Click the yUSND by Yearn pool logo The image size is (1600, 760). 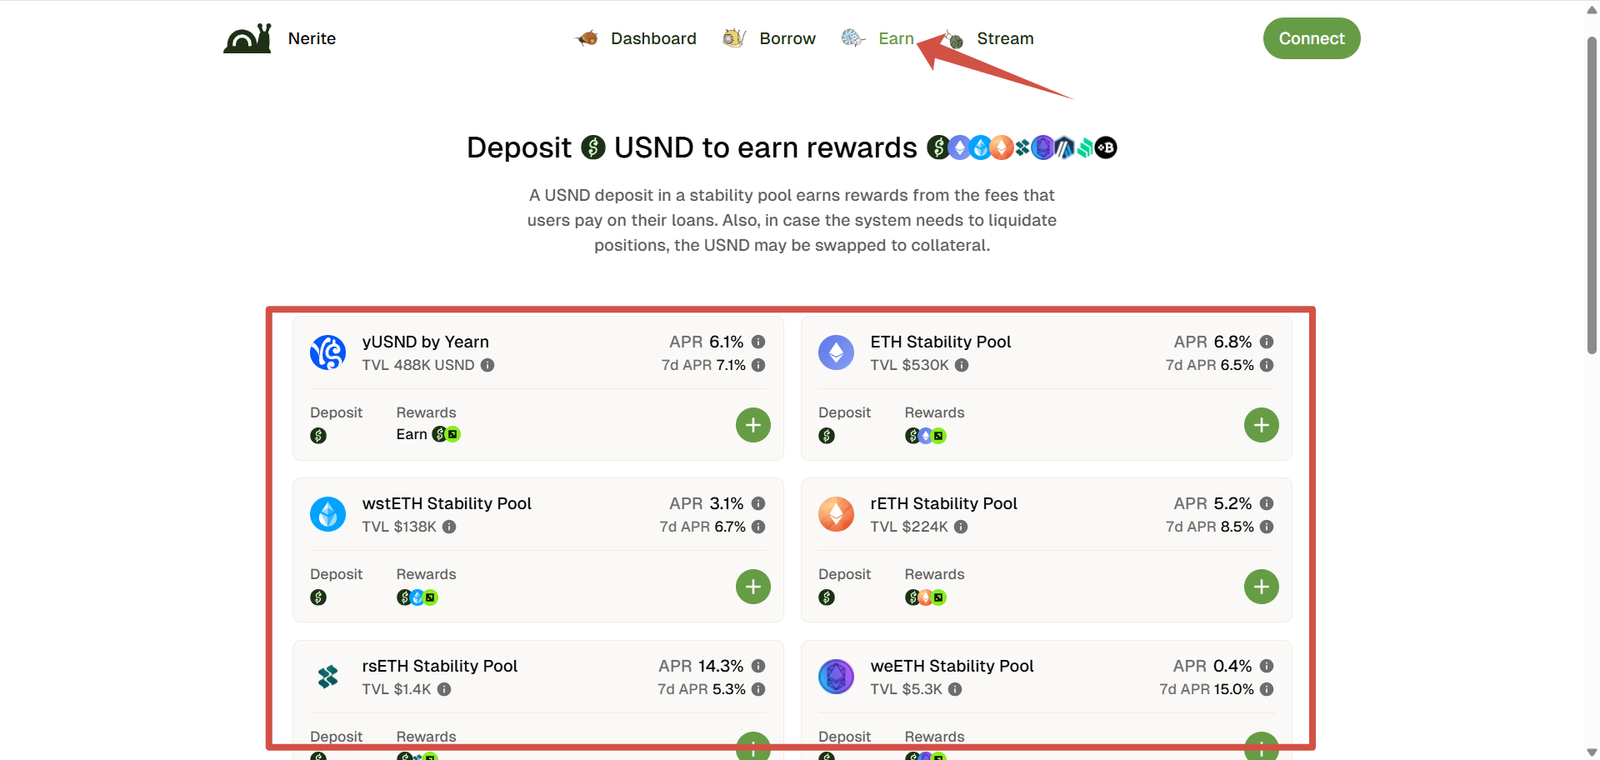[328, 353]
